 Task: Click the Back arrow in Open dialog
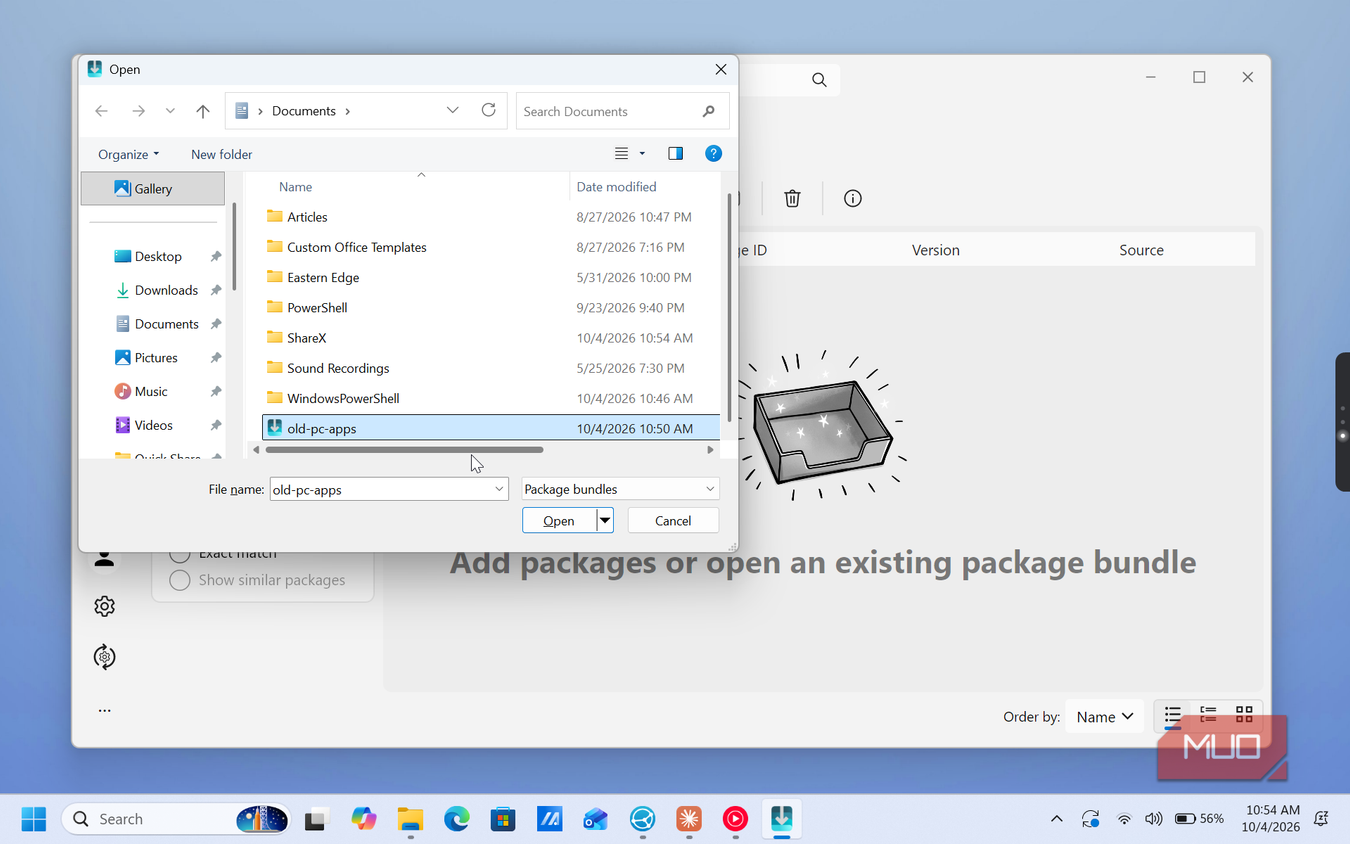coord(101,111)
